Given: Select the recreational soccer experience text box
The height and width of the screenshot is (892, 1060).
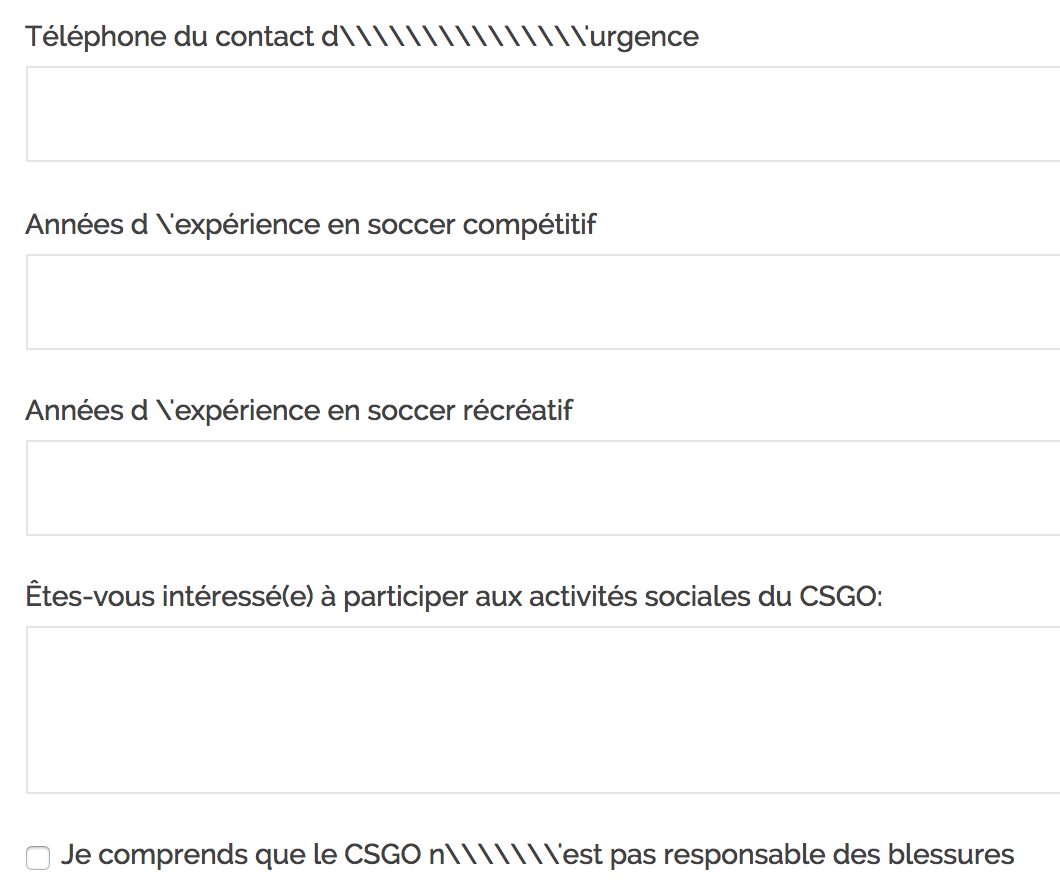Looking at the screenshot, I should (x=540, y=488).
